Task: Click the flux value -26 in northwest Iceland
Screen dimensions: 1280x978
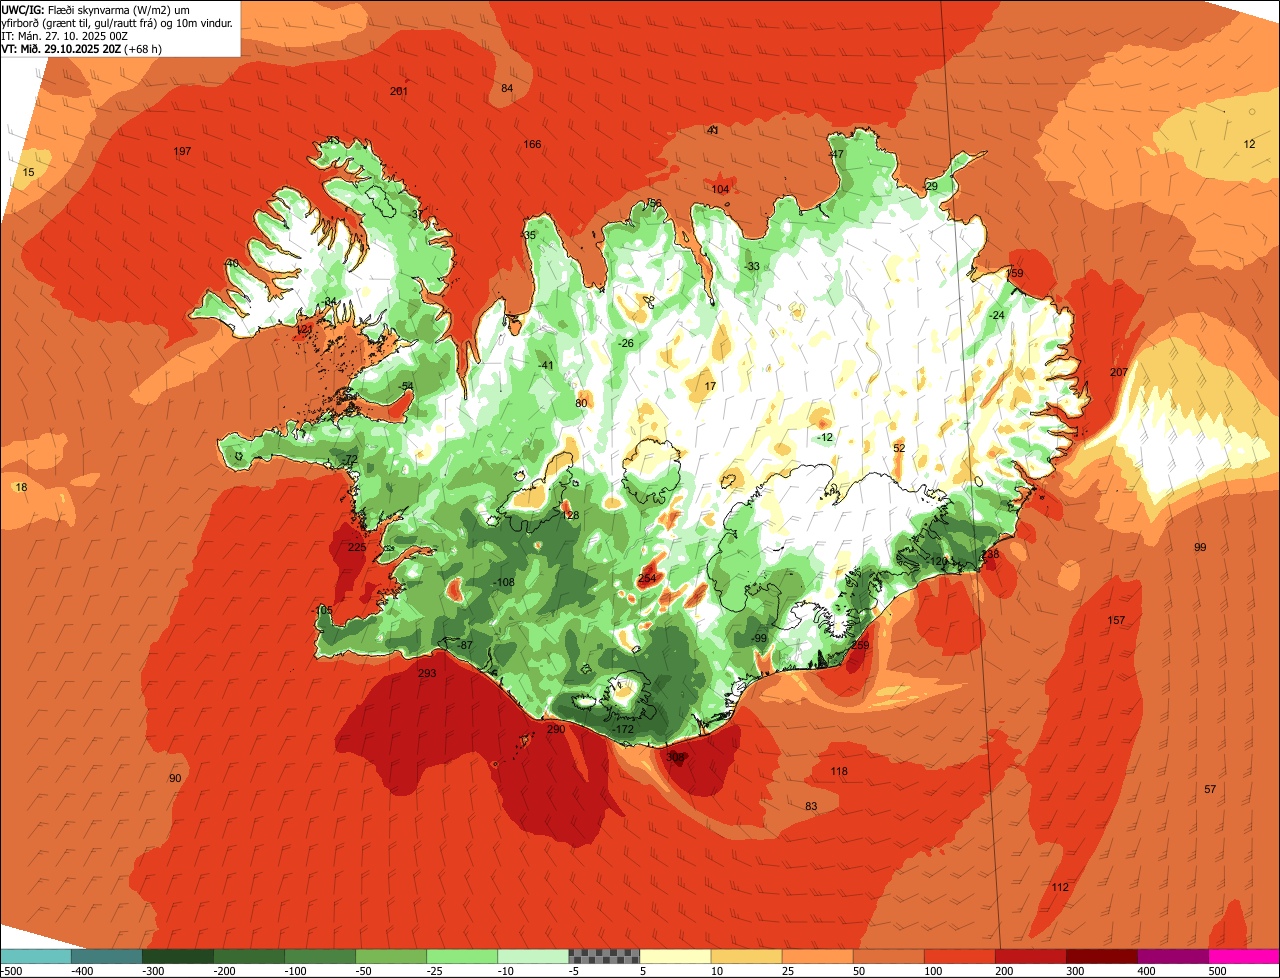Action: (626, 343)
